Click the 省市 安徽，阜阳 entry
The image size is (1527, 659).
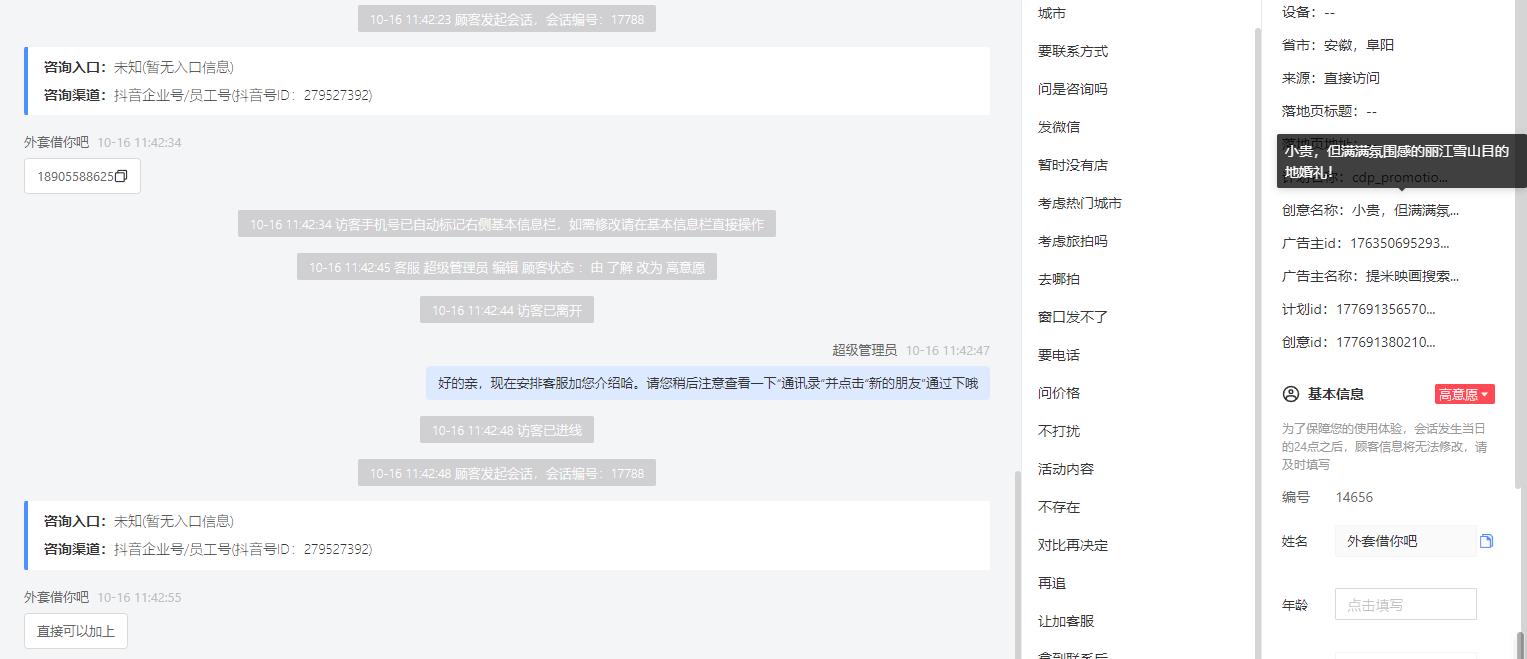[x=1338, y=45]
